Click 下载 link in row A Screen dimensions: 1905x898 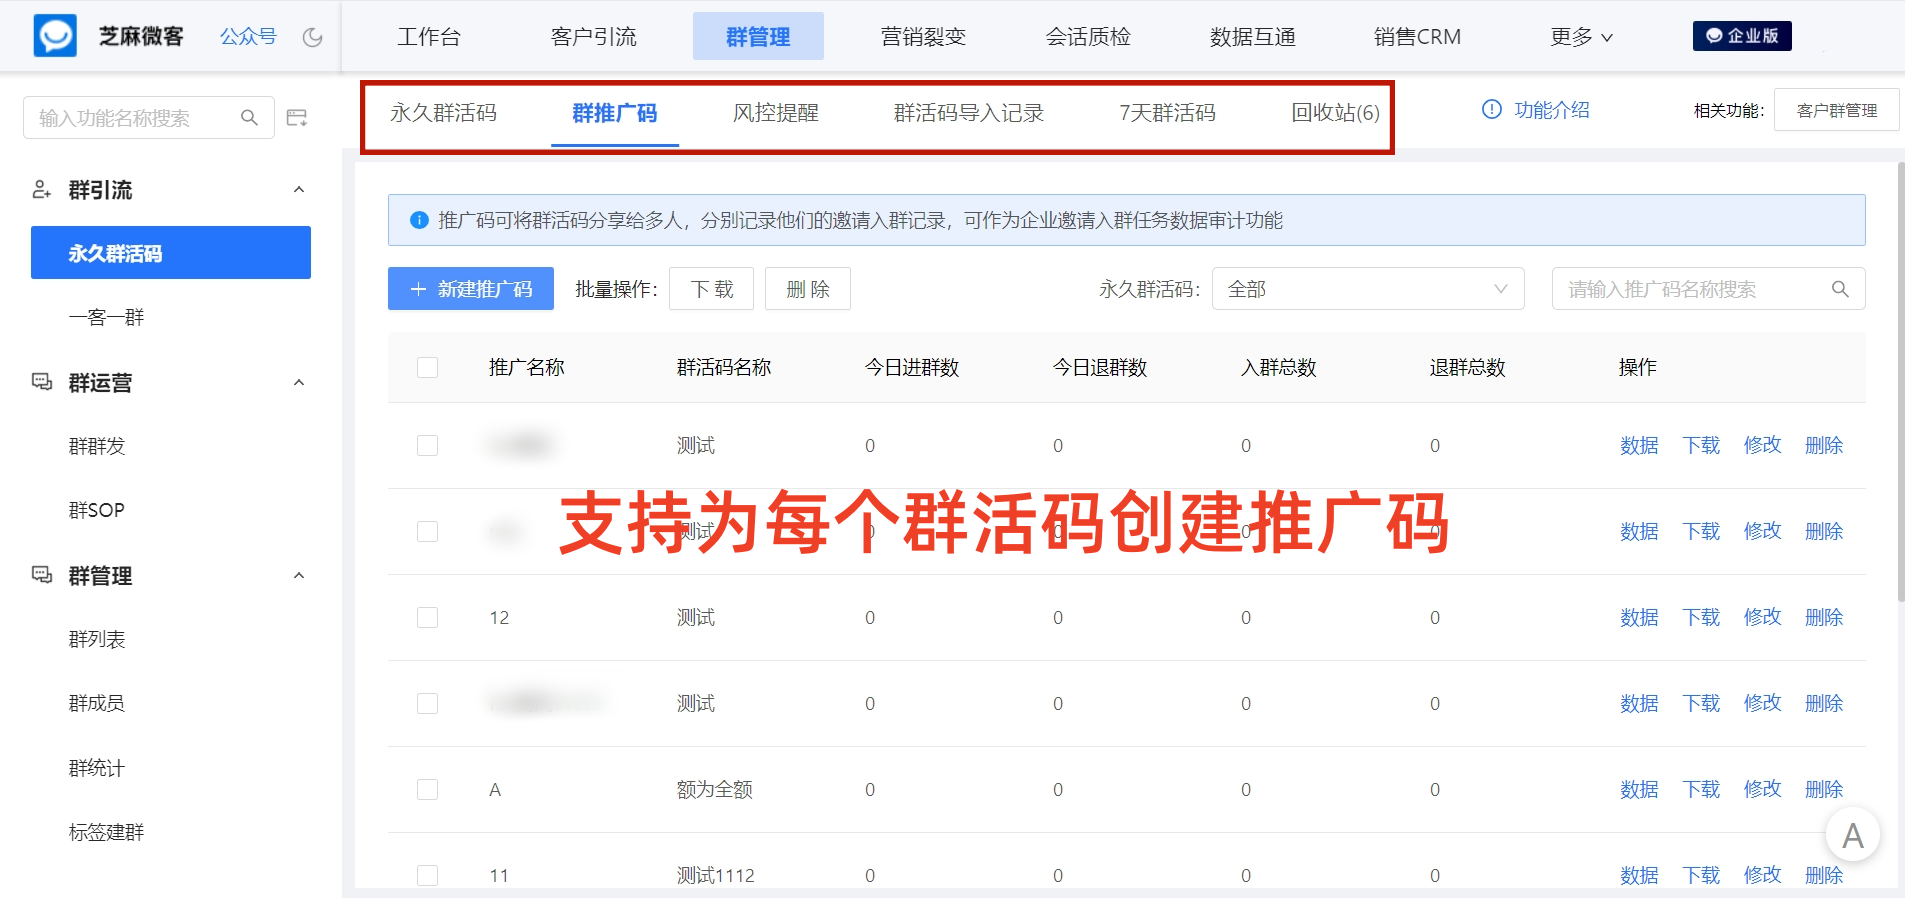point(1701,789)
